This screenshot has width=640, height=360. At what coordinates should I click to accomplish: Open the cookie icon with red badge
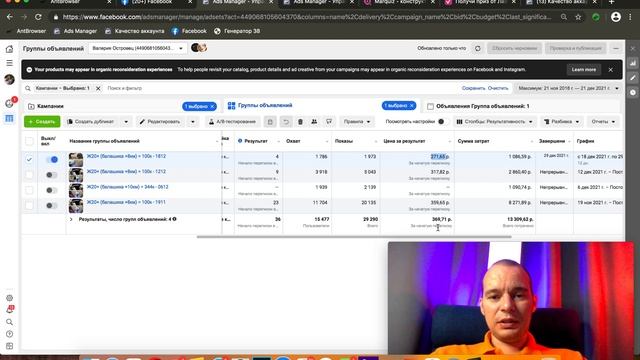click(9, 103)
